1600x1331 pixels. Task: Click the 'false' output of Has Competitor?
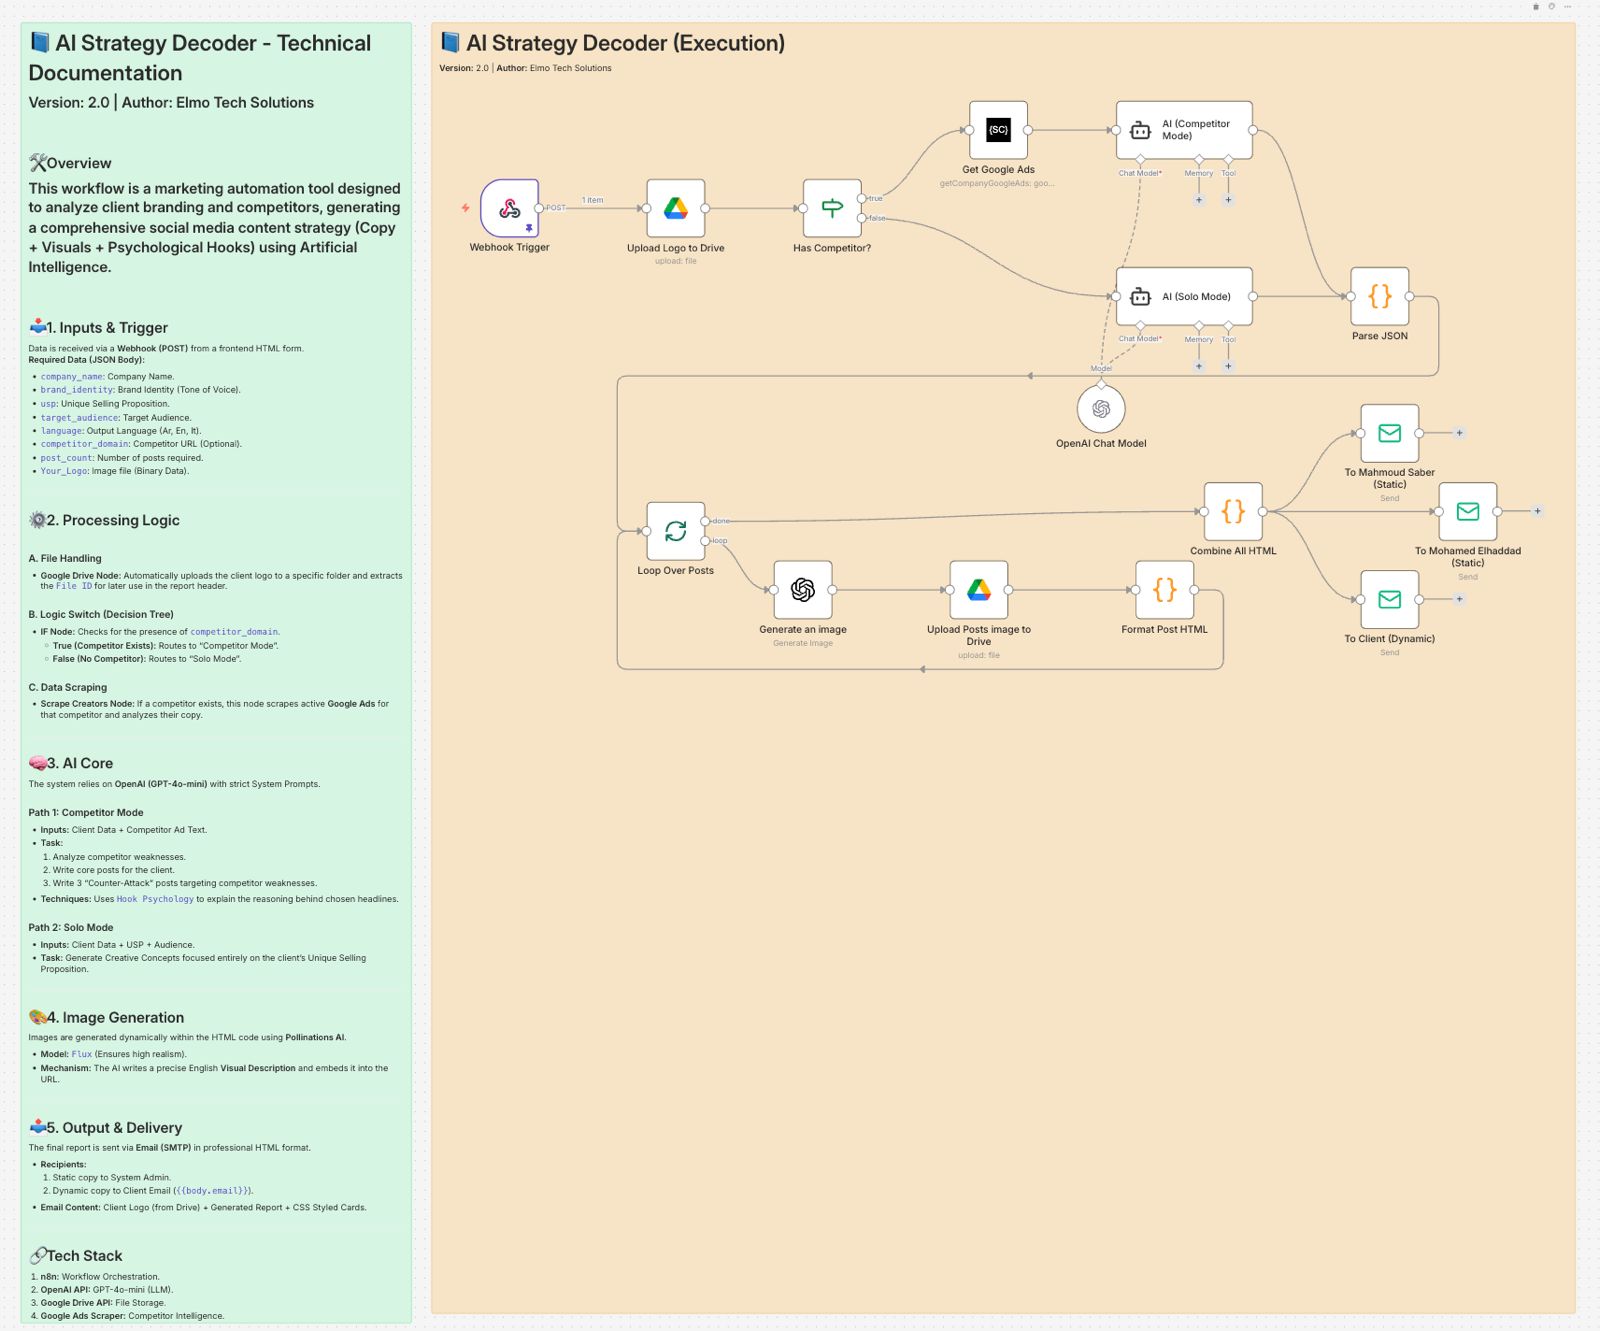(862, 218)
